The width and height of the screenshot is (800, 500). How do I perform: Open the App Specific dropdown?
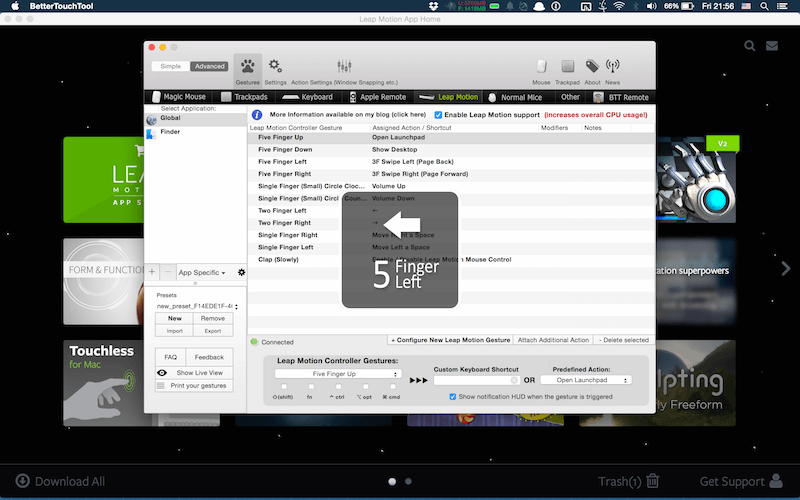[x=202, y=272]
